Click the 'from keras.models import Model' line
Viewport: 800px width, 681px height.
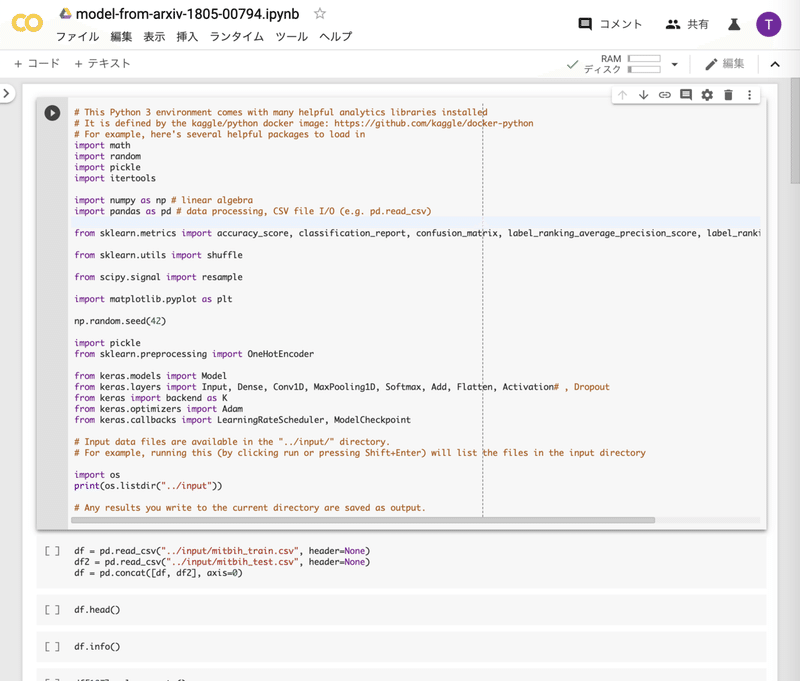(151, 376)
